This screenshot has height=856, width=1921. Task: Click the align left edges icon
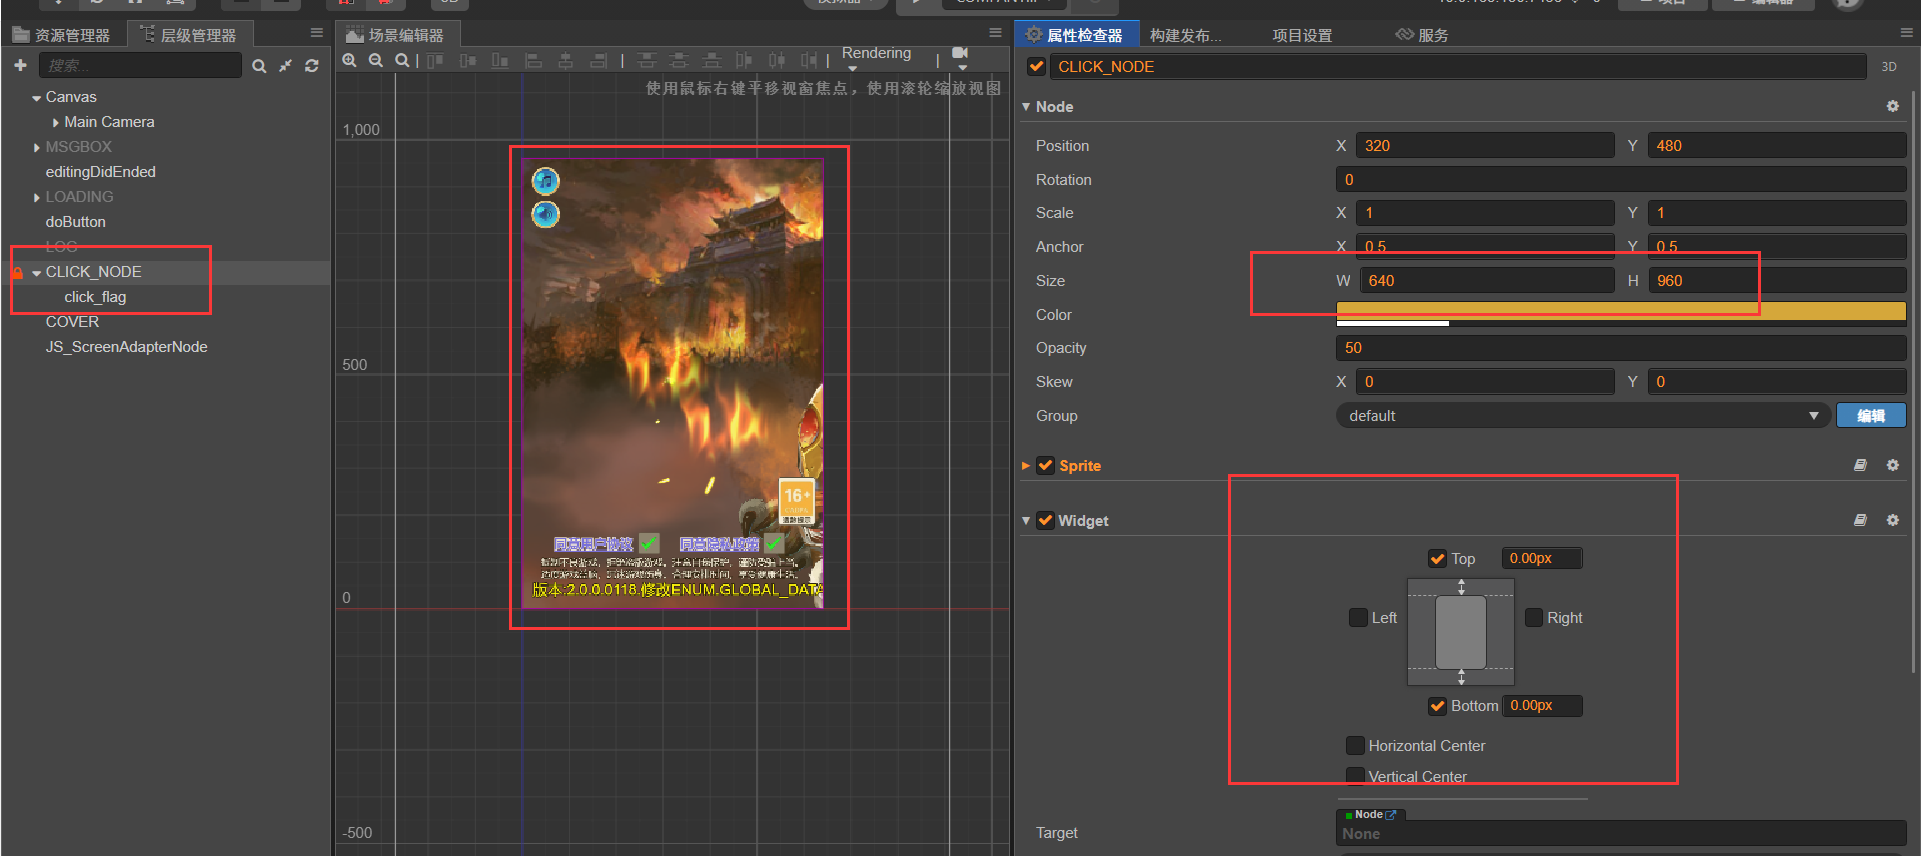point(534,61)
